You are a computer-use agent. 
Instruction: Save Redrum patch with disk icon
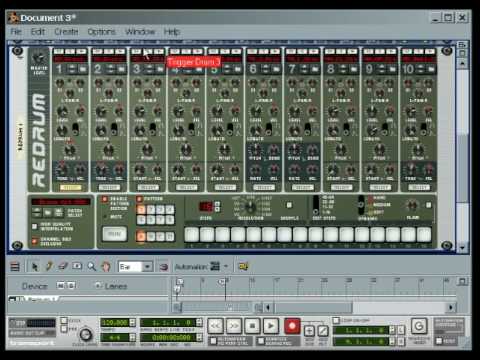click(x=59, y=212)
